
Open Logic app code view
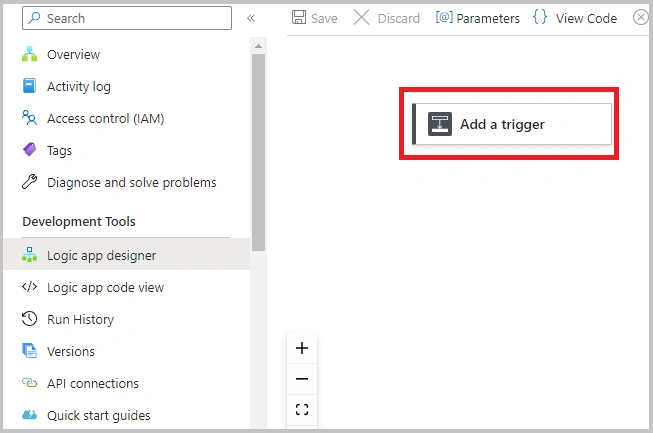(x=105, y=288)
